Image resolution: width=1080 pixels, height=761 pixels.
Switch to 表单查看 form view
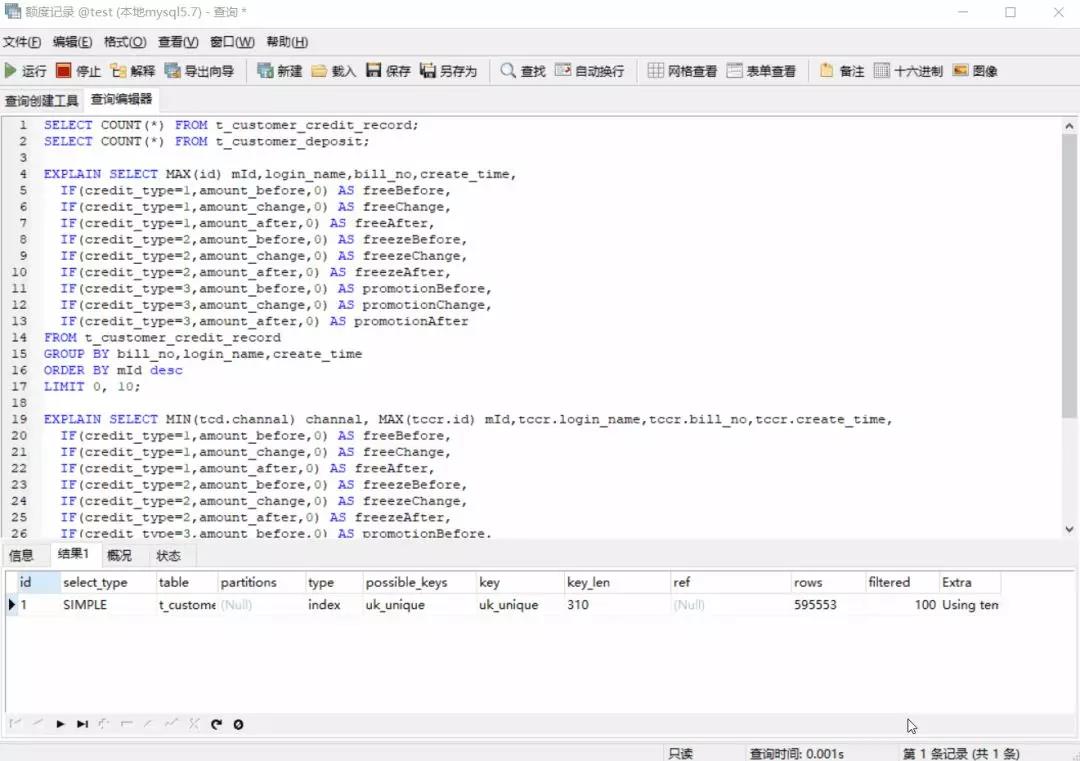(761, 71)
